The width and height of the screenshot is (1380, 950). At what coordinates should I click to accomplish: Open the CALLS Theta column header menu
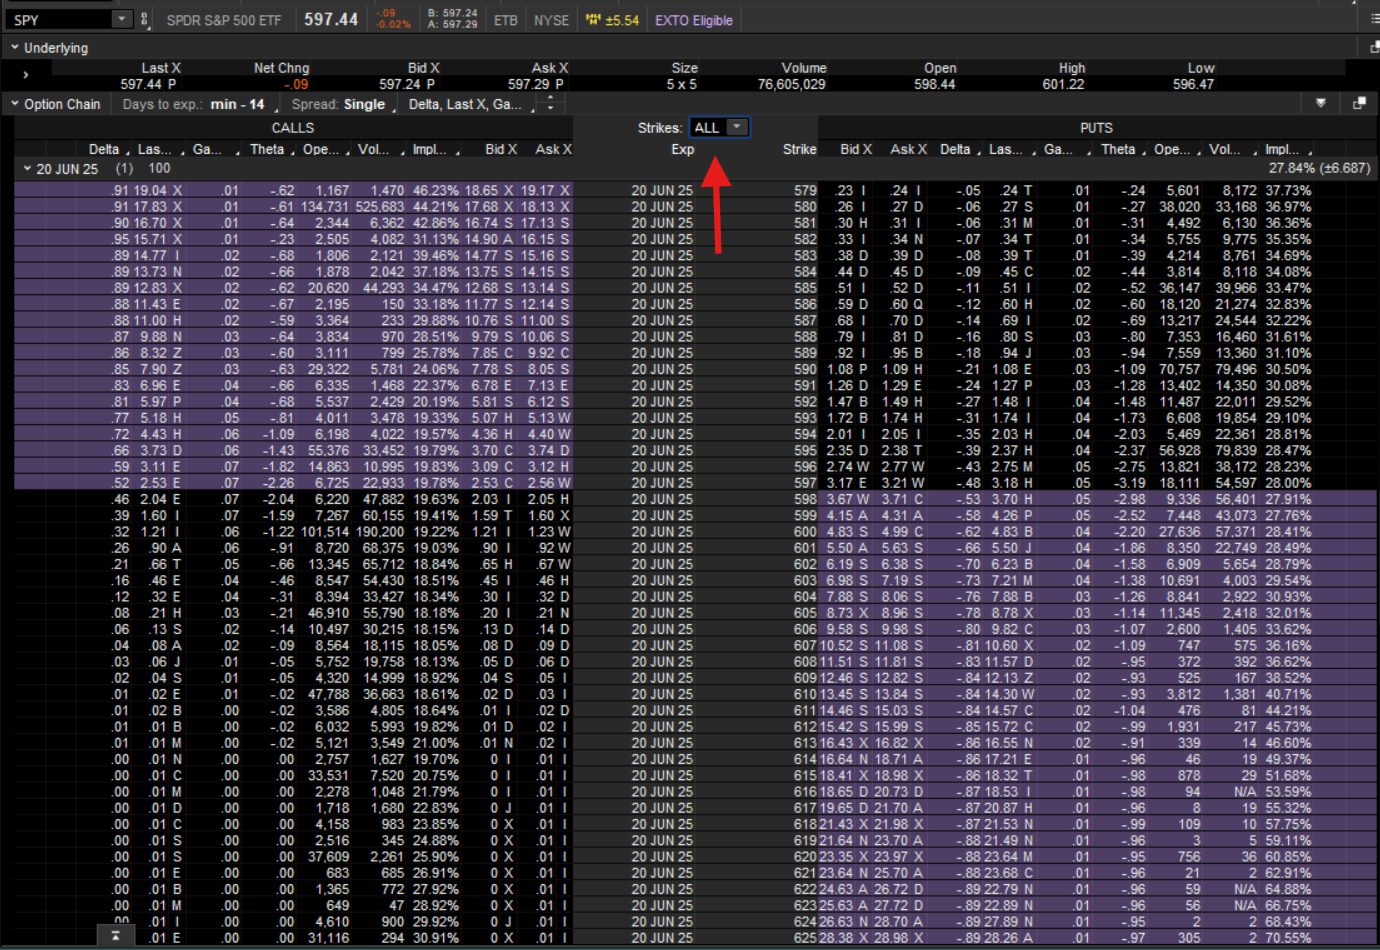point(293,151)
